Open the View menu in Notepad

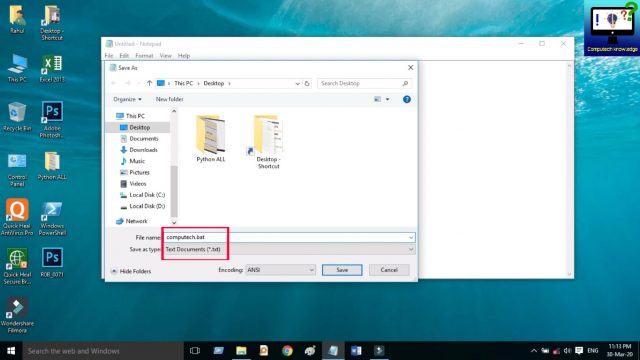pyautogui.click(x=165, y=56)
